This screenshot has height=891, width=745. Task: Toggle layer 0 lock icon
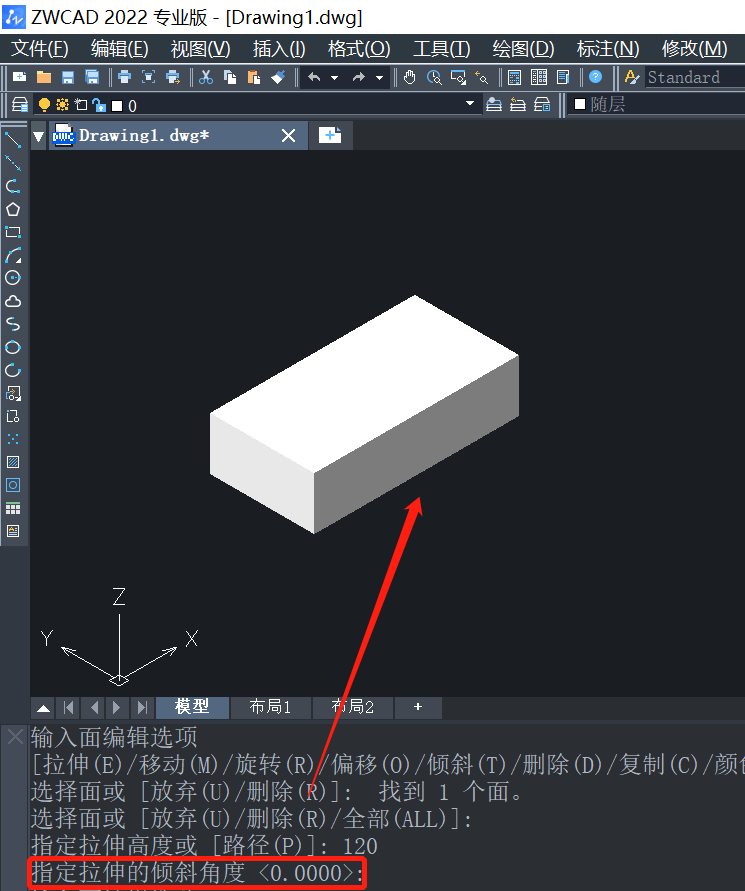(99, 105)
